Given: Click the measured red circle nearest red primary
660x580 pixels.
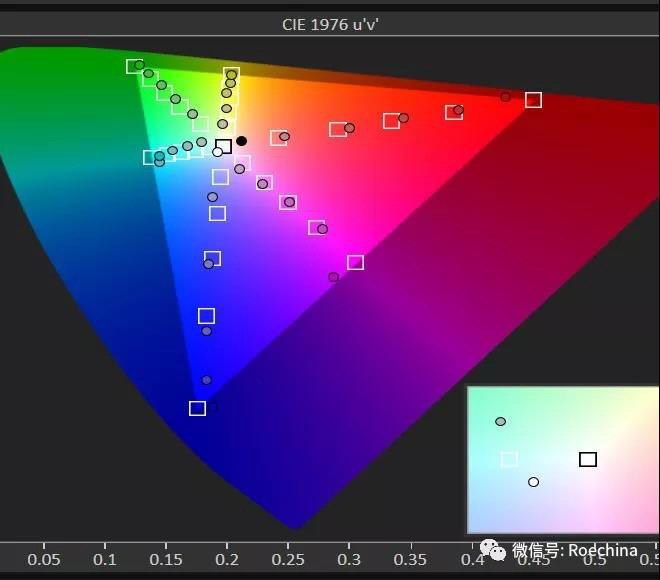Looking at the screenshot, I should [506, 97].
